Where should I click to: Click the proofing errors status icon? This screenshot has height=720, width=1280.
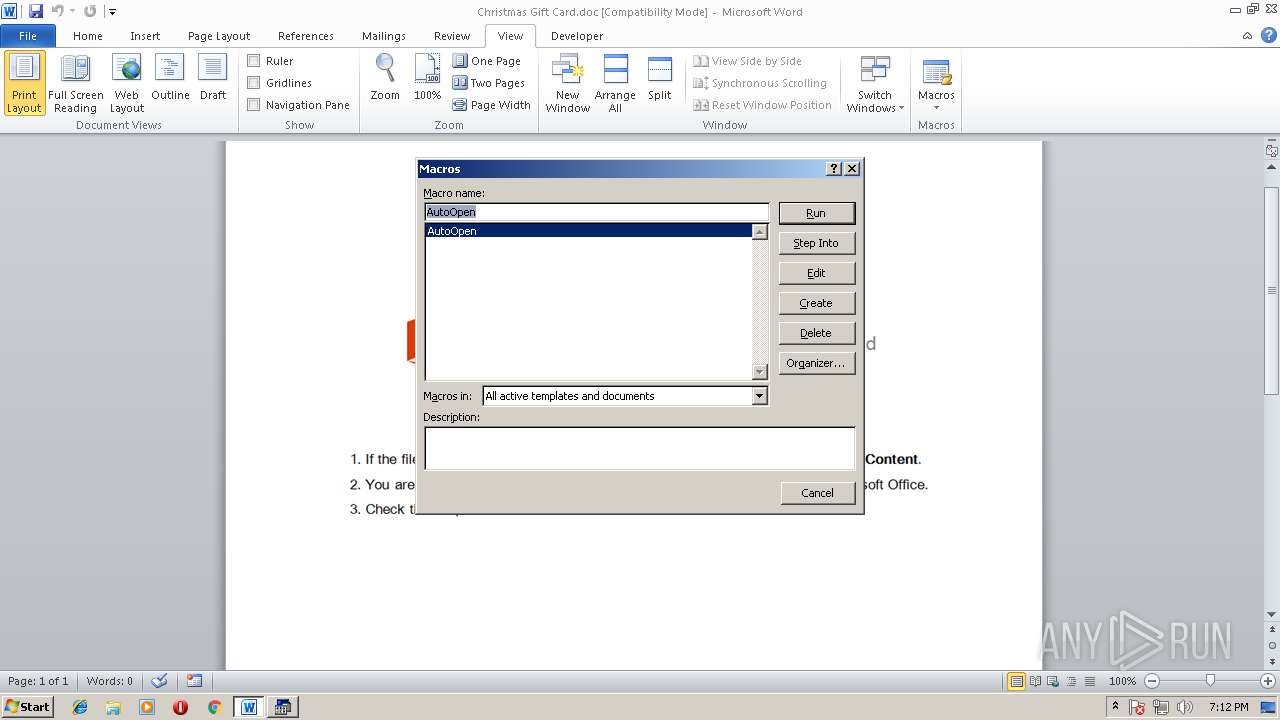coord(159,681)
